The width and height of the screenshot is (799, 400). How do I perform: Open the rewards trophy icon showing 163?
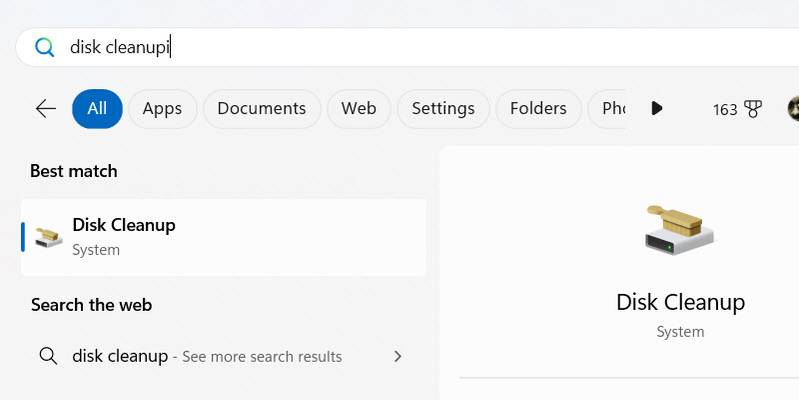pos(752,109)
